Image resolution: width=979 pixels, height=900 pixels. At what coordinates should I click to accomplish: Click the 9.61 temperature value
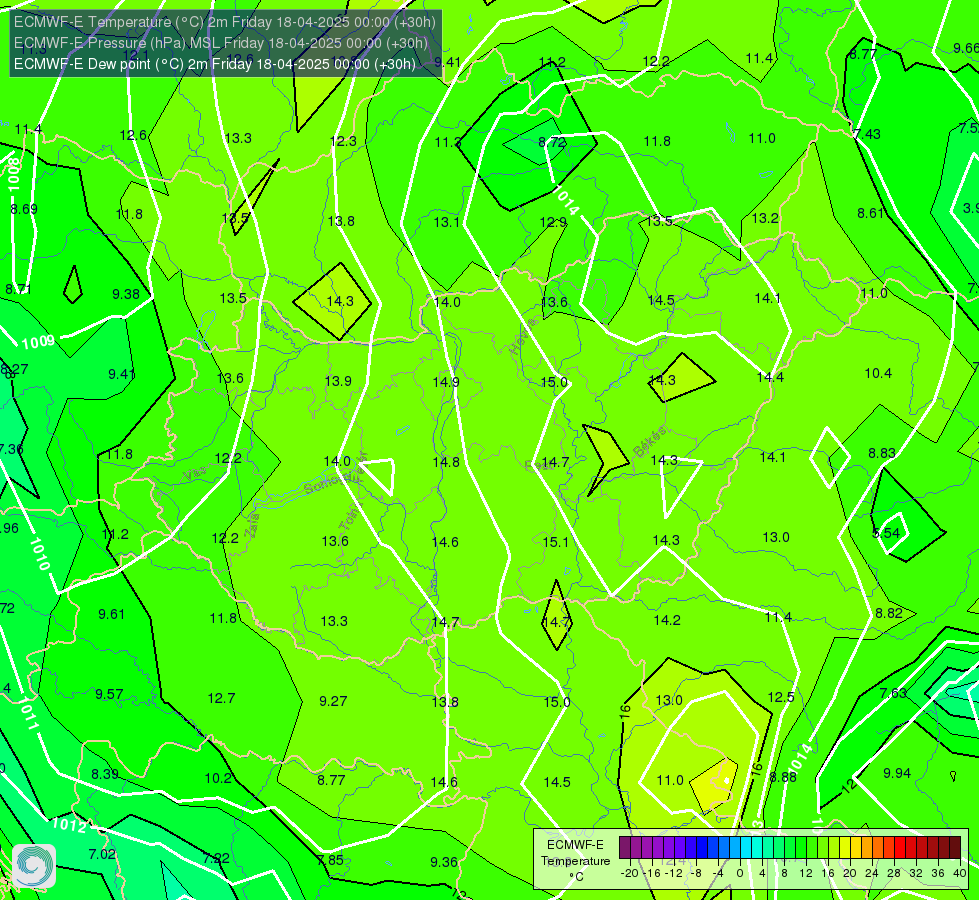click(111, 615)
